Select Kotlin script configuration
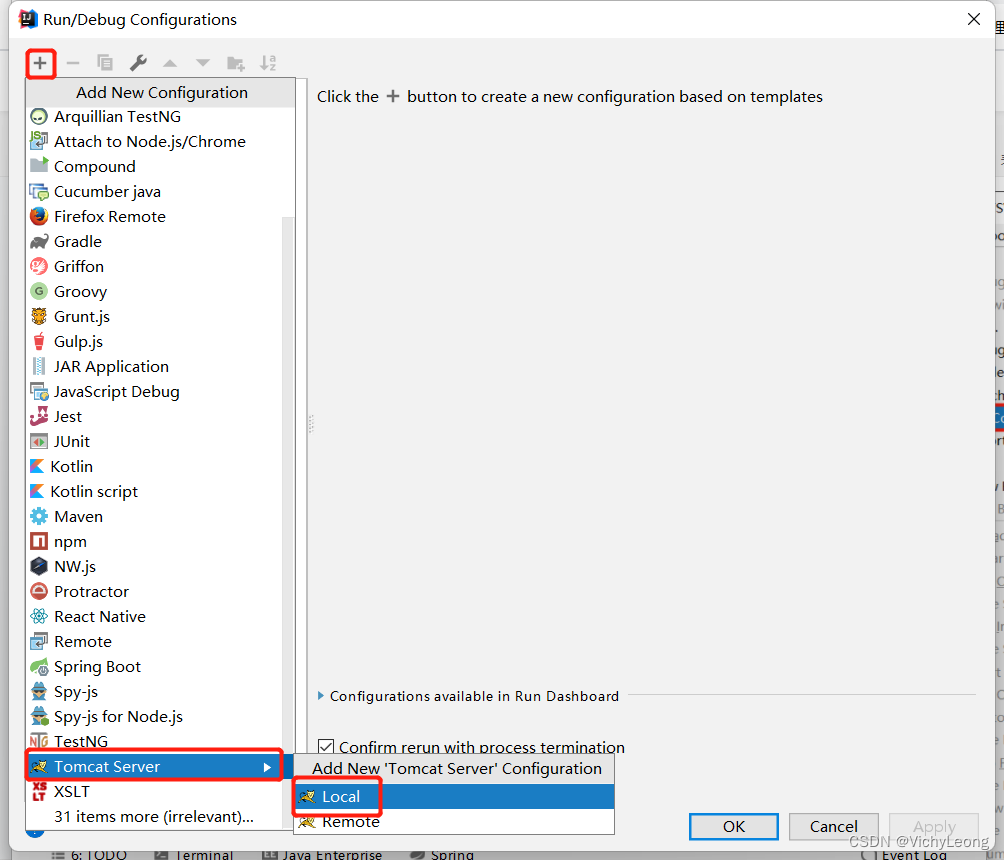Screen dimensions: 1004x860 (154, 491)
